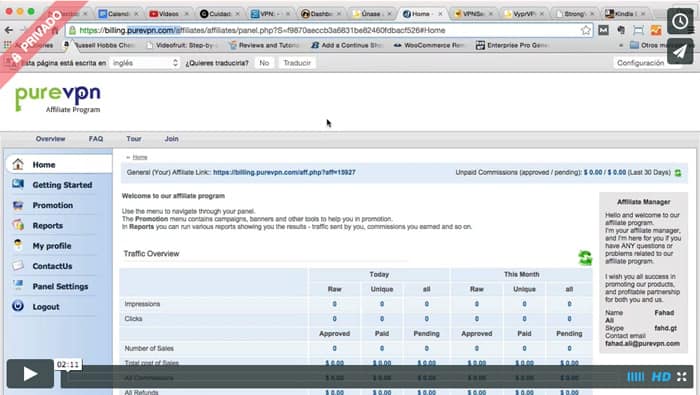Bookmark page with star icon
700x395 pixels.
[x=586, y=30]
